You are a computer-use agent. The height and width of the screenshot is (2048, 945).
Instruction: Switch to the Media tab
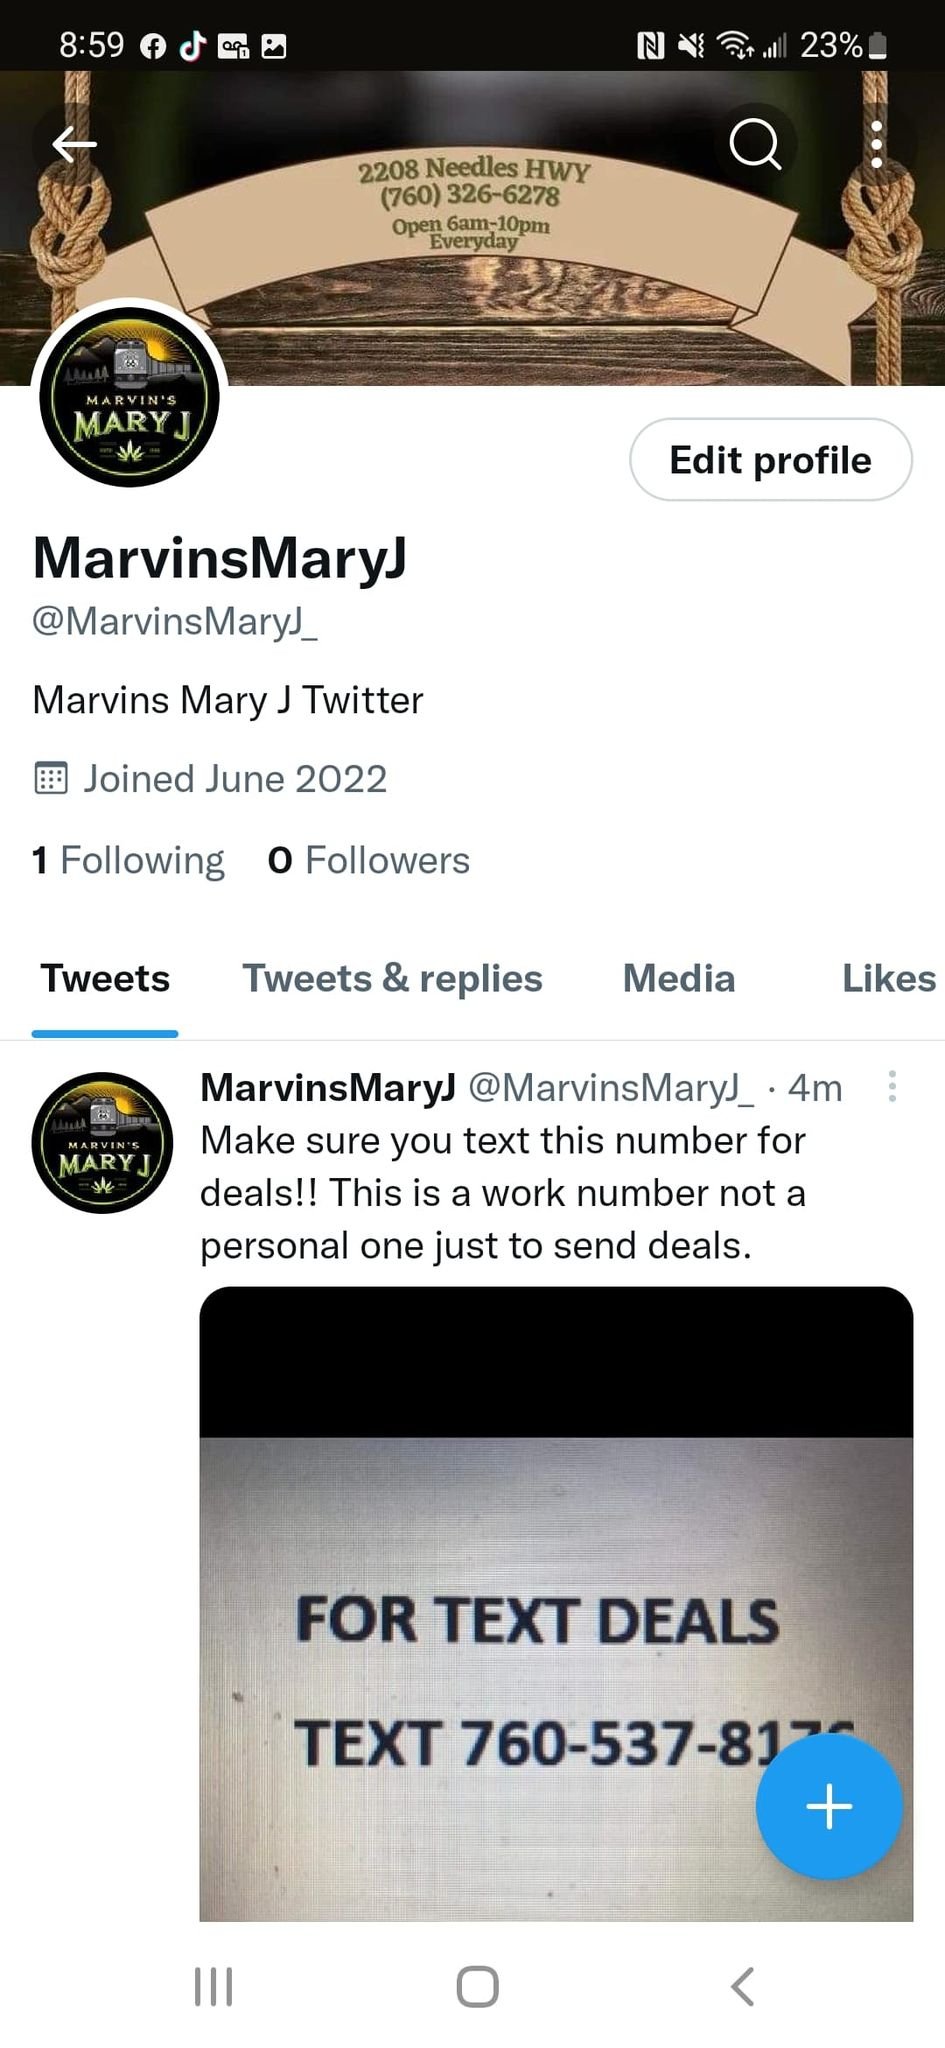coord(679,978)
